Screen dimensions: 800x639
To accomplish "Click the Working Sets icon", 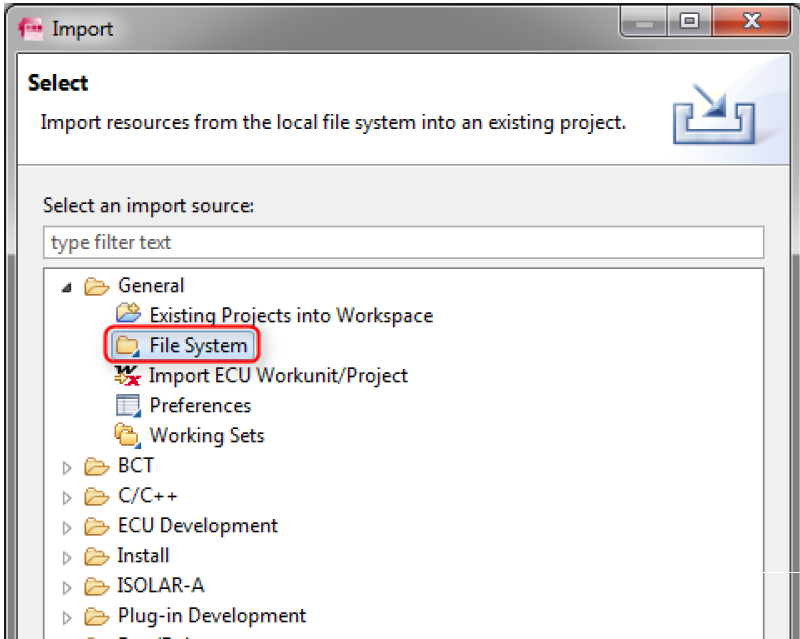I will (x=127, y=436).
